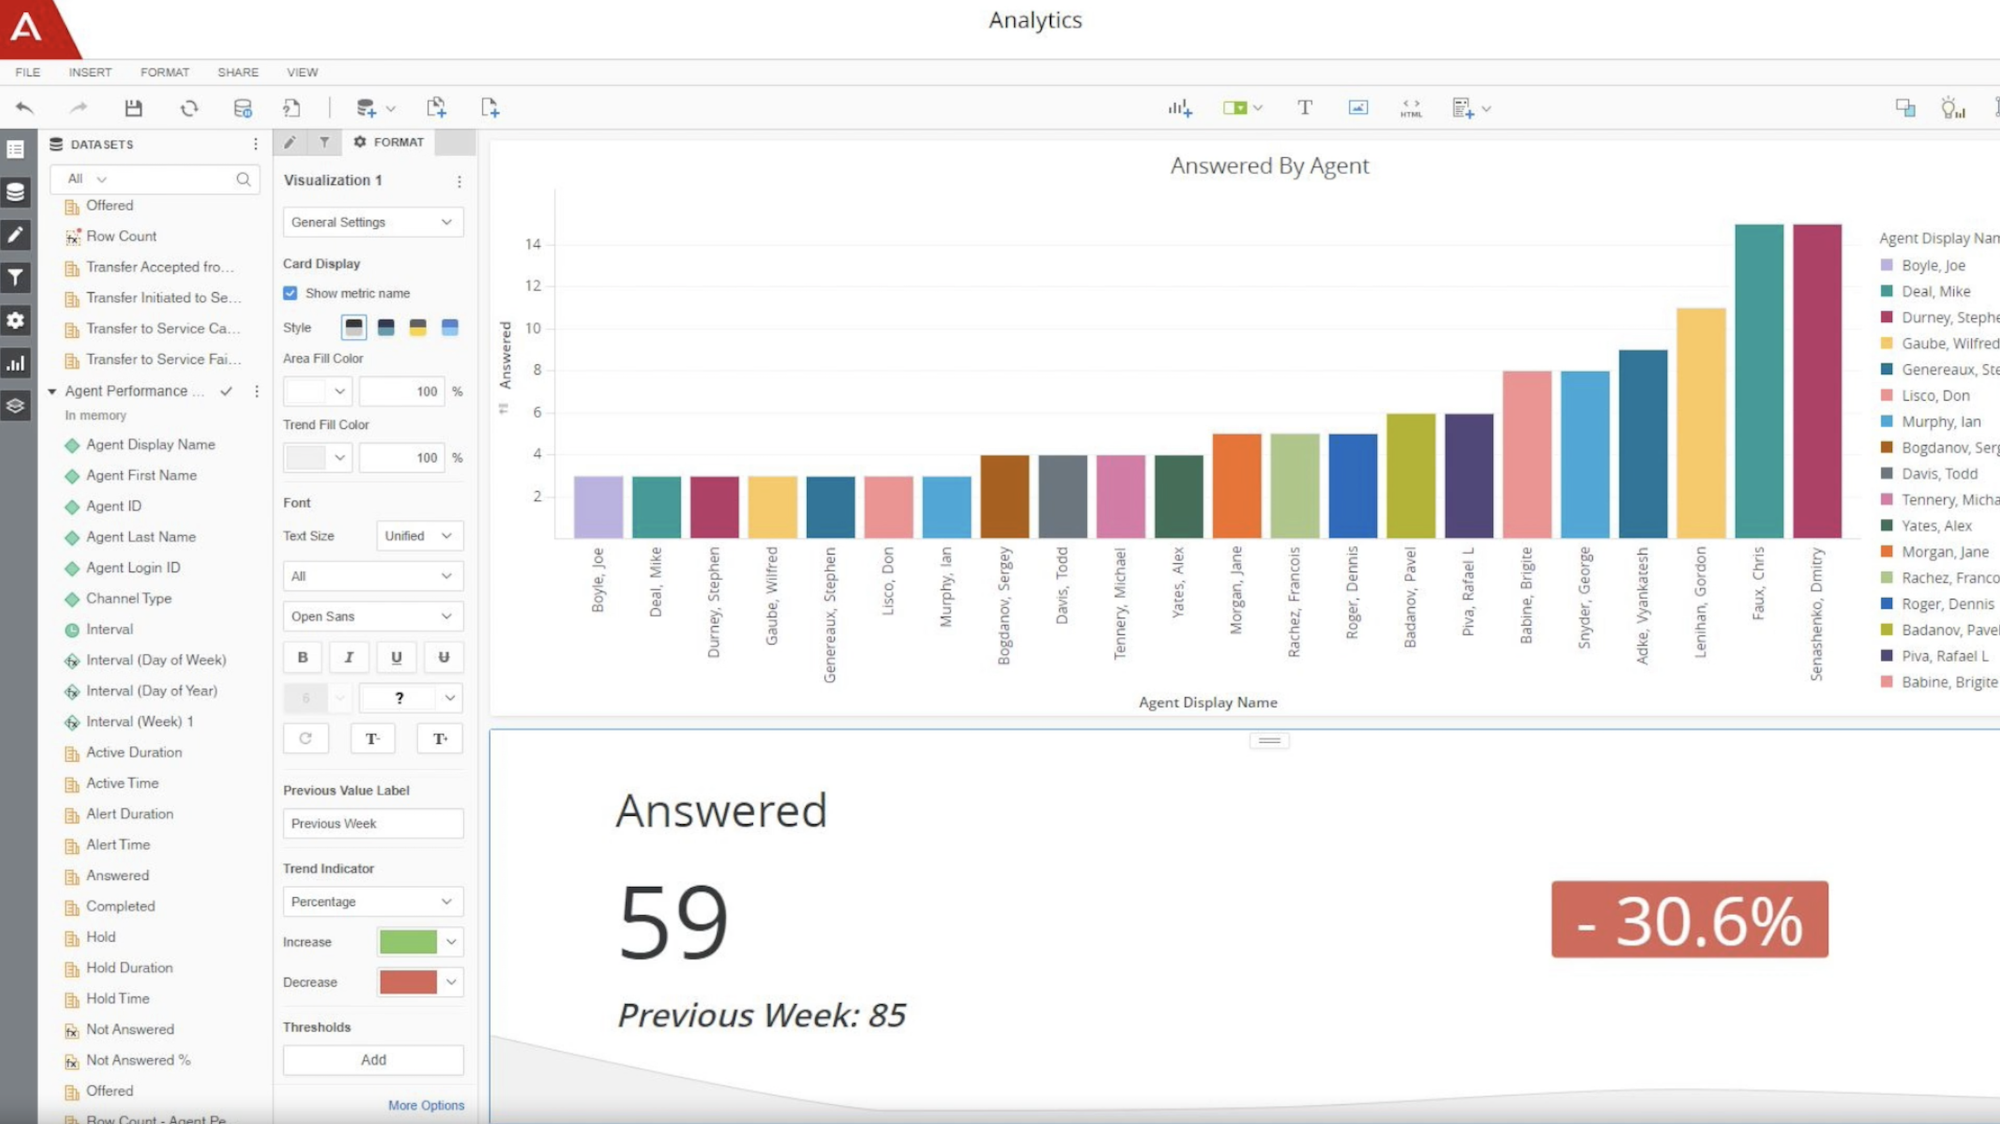The height and width of the screenshot is (1124, 2000).
Task: Click the undo arrow icon
Action: [x=23, y=107]
